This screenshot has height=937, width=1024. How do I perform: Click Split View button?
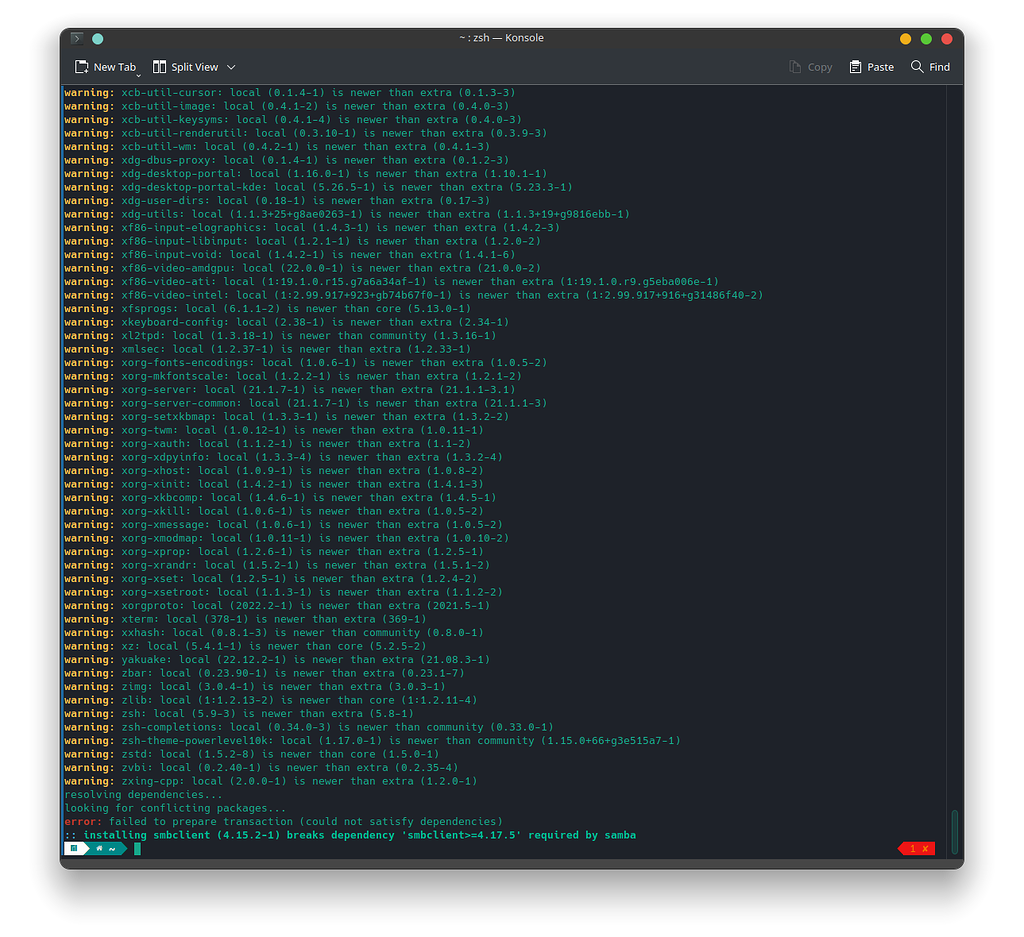[187, 67]
